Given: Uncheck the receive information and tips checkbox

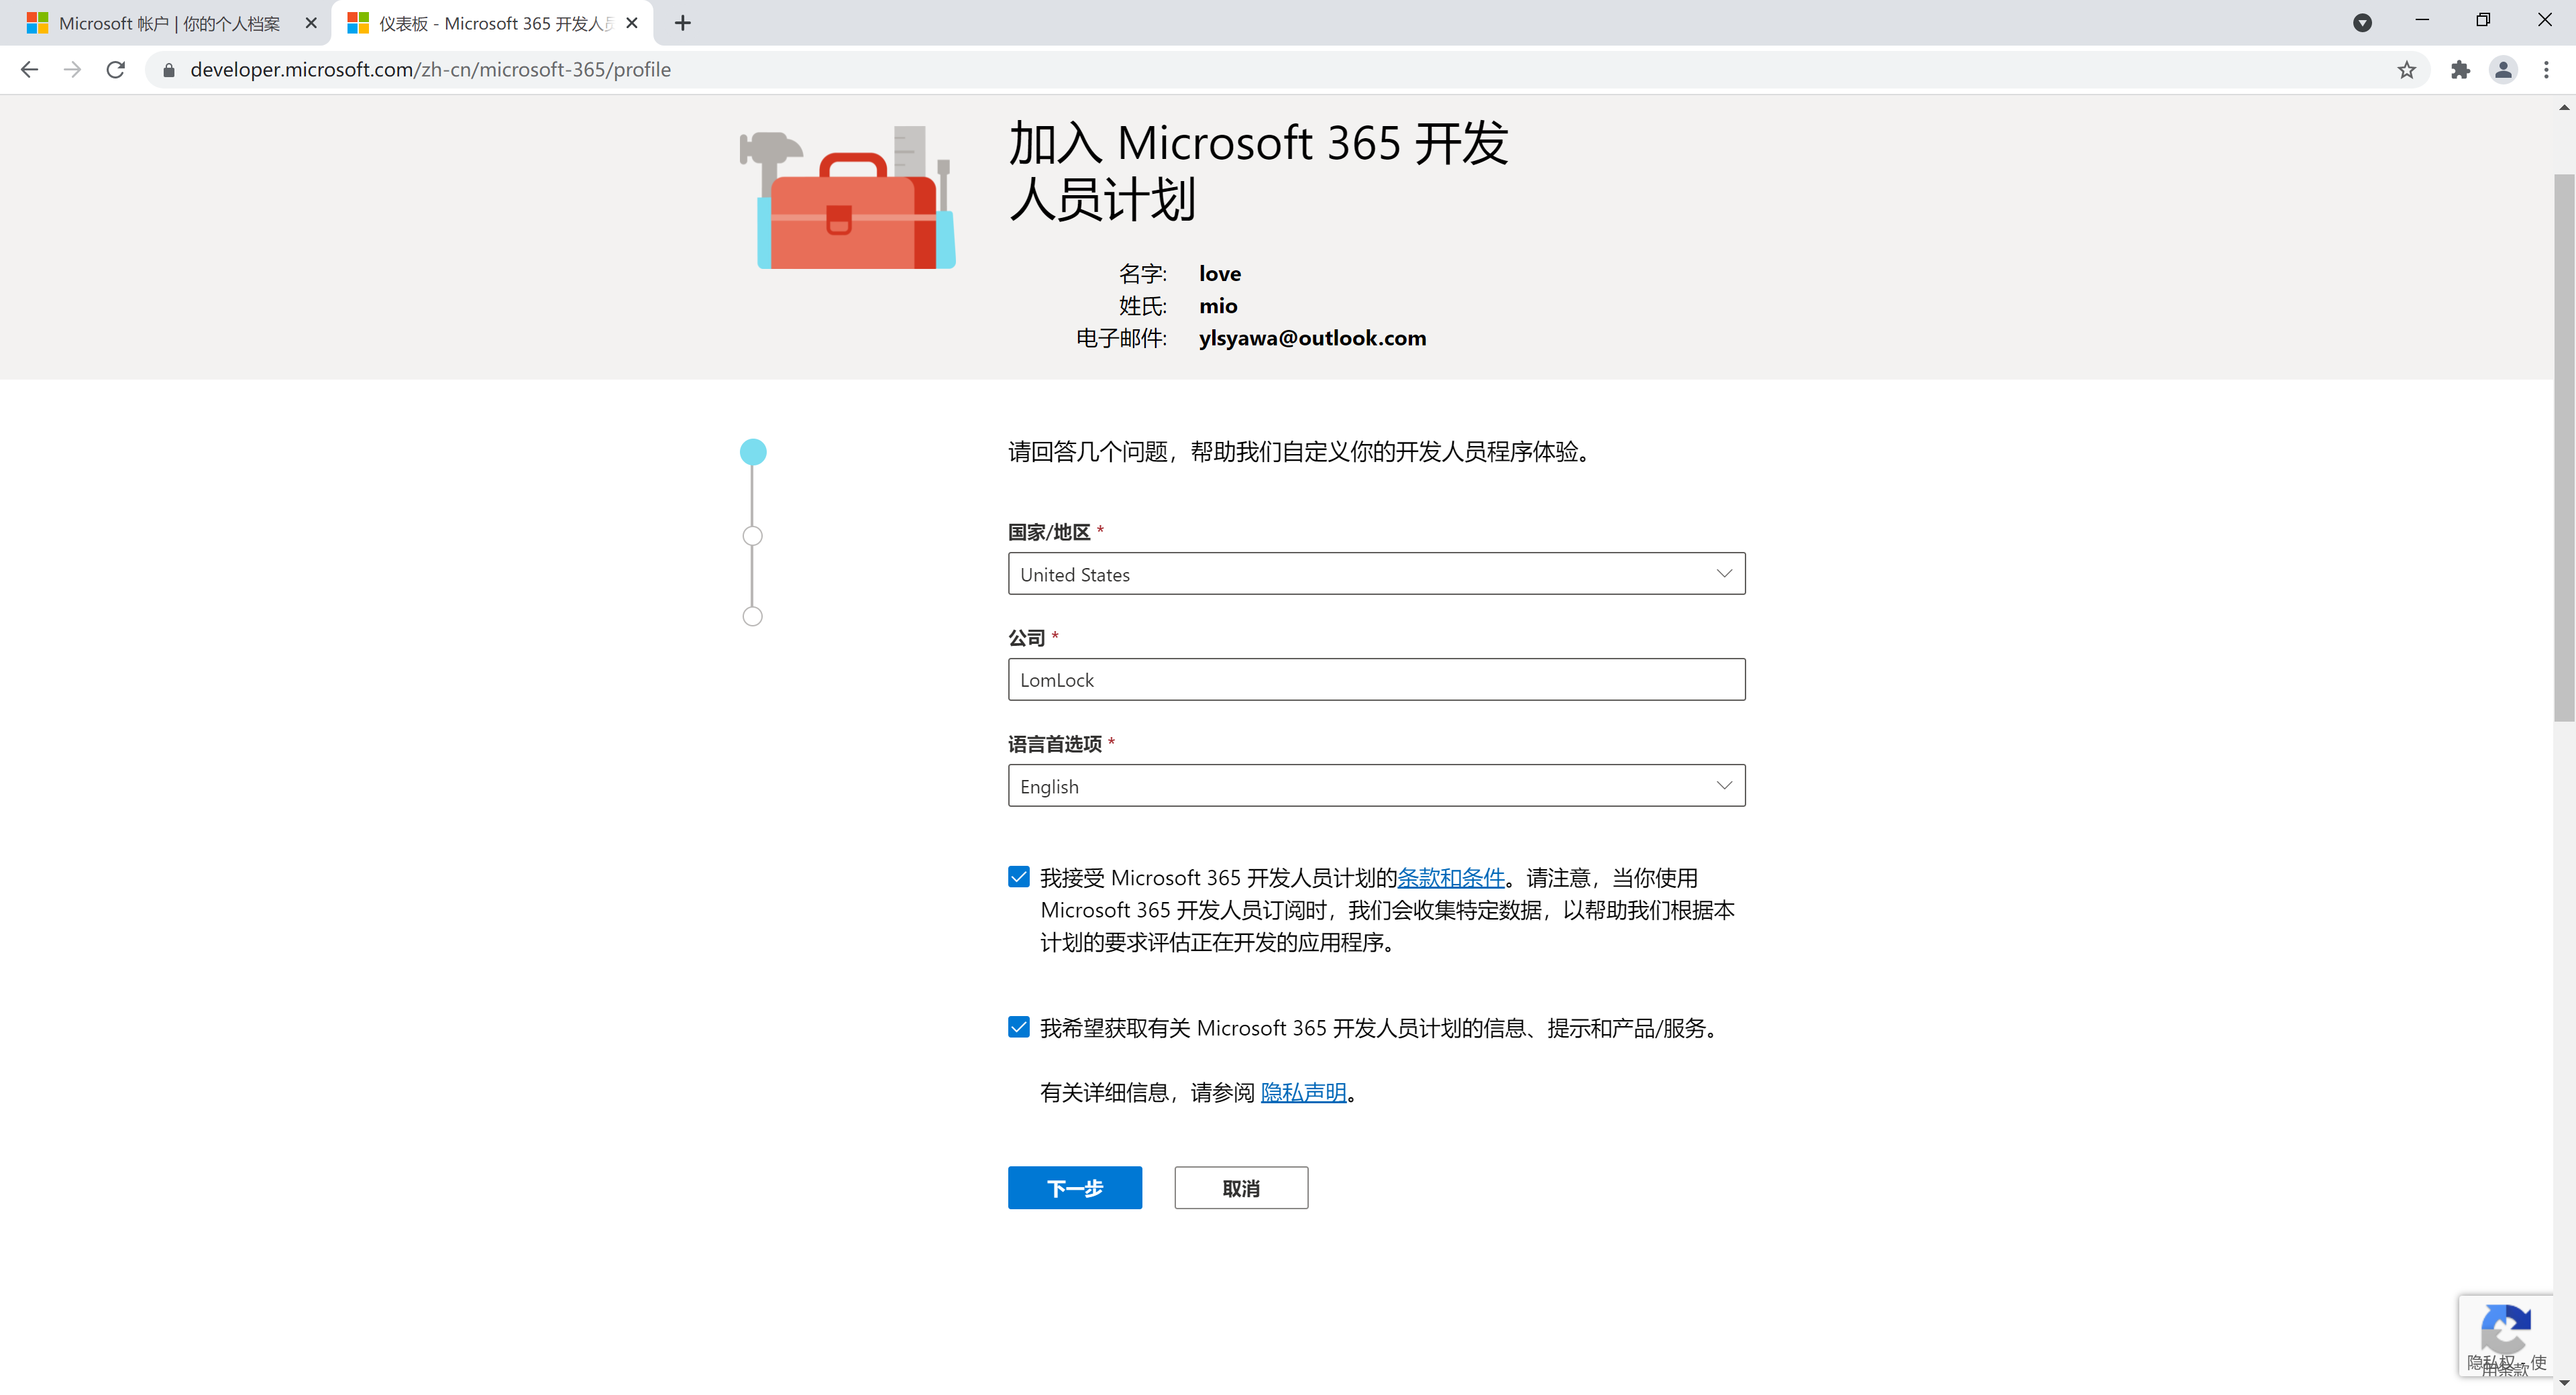Looking at the screenshot, I should point(1018,1027).
